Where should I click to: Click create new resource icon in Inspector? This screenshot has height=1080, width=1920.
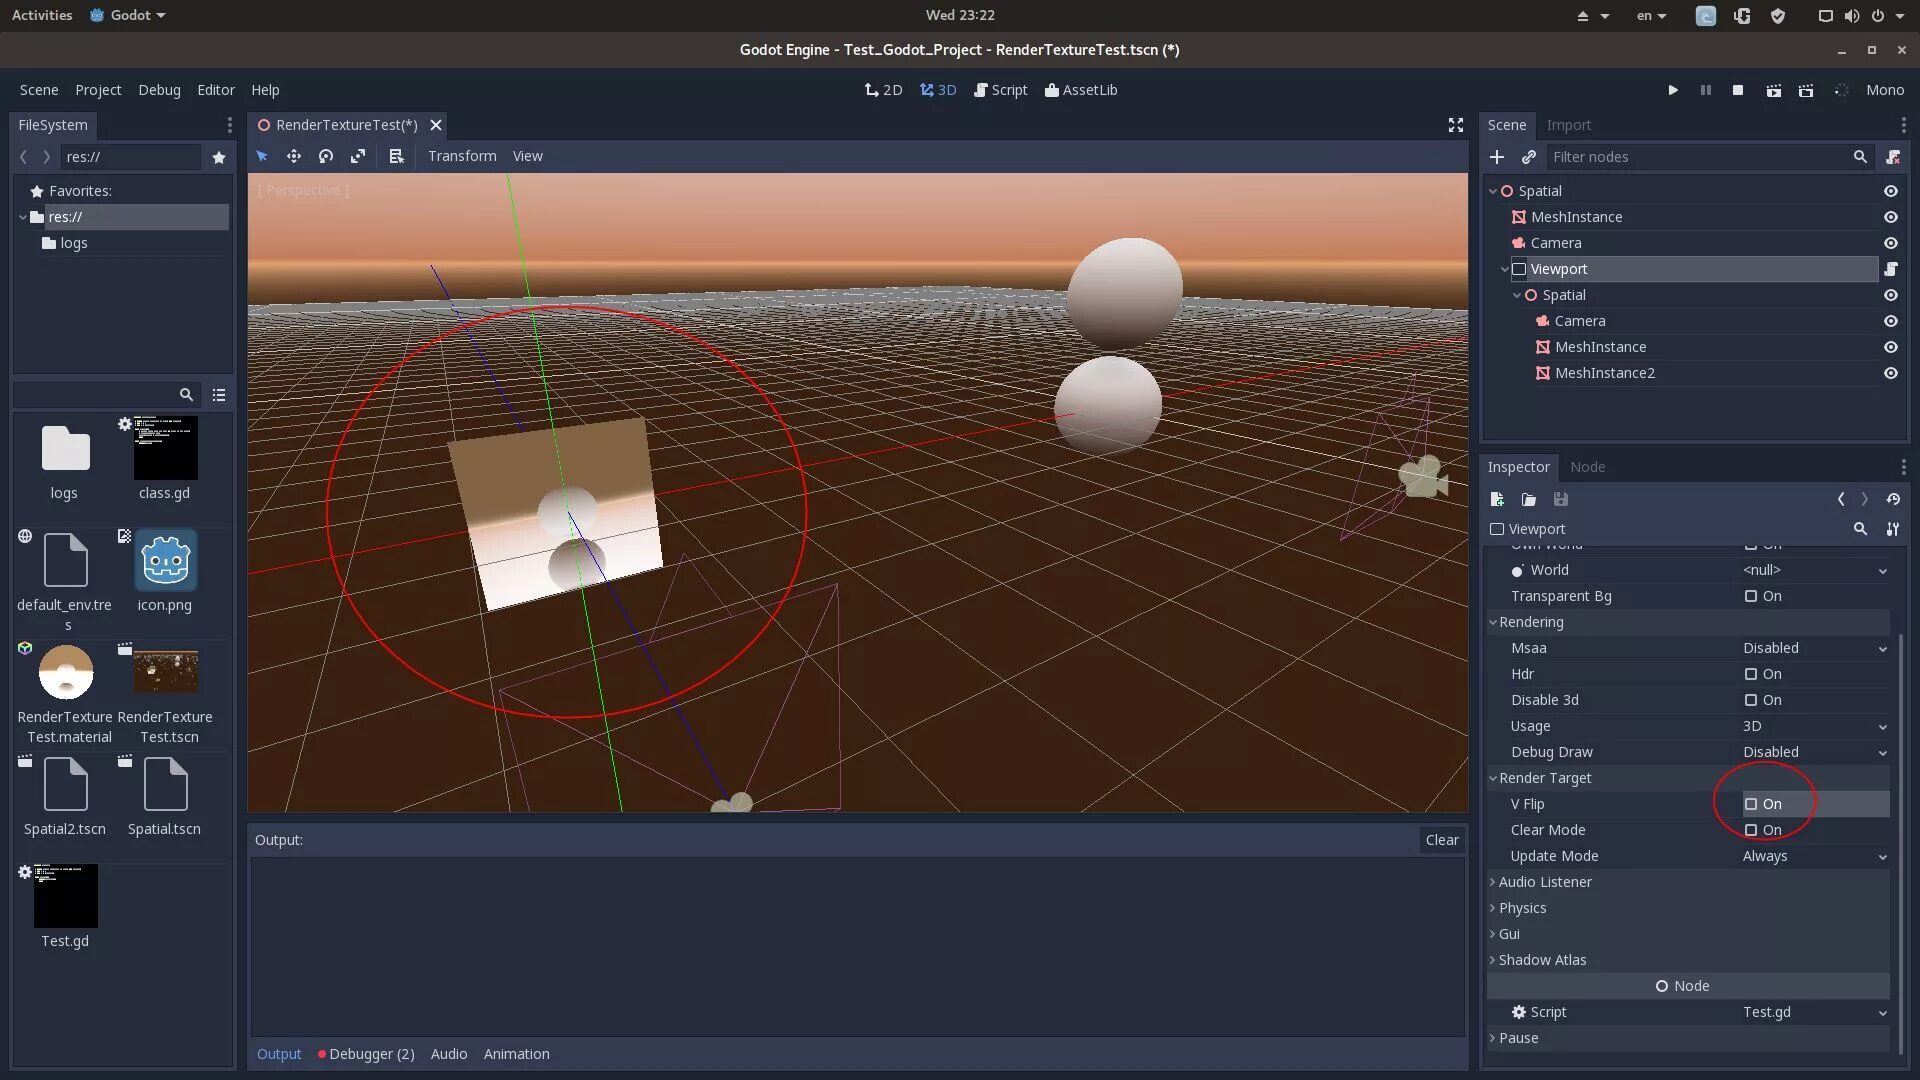(1497, 499)
